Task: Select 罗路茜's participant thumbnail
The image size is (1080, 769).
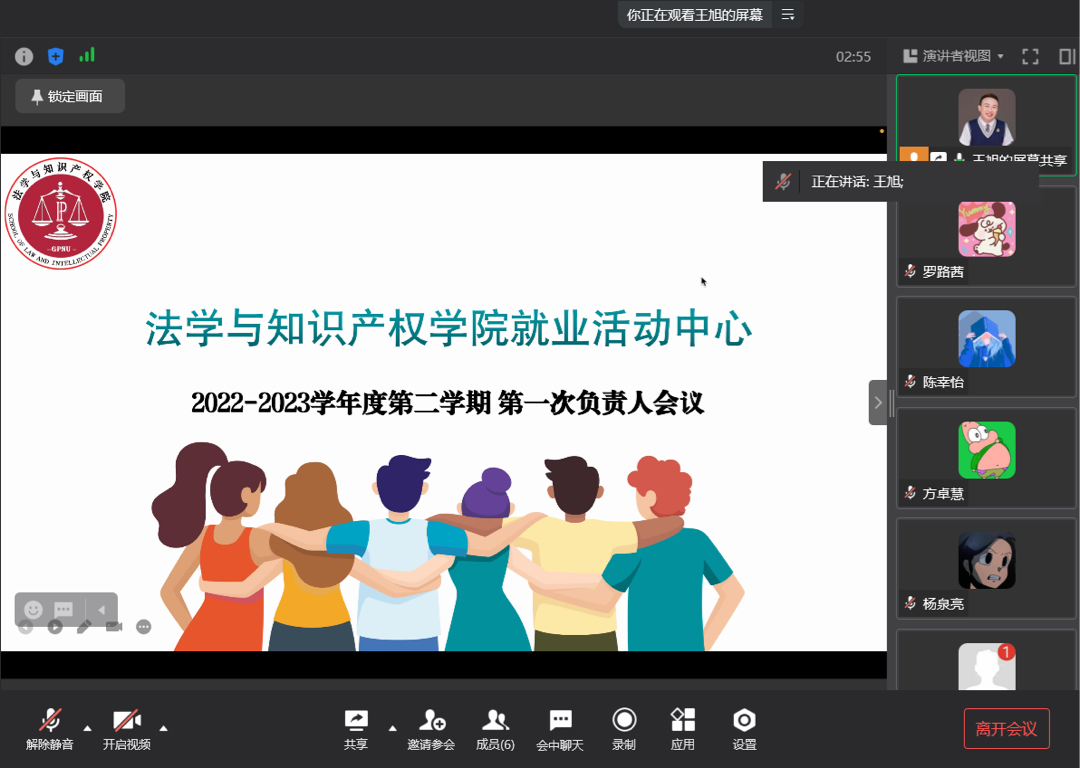Action: point(986,236)
